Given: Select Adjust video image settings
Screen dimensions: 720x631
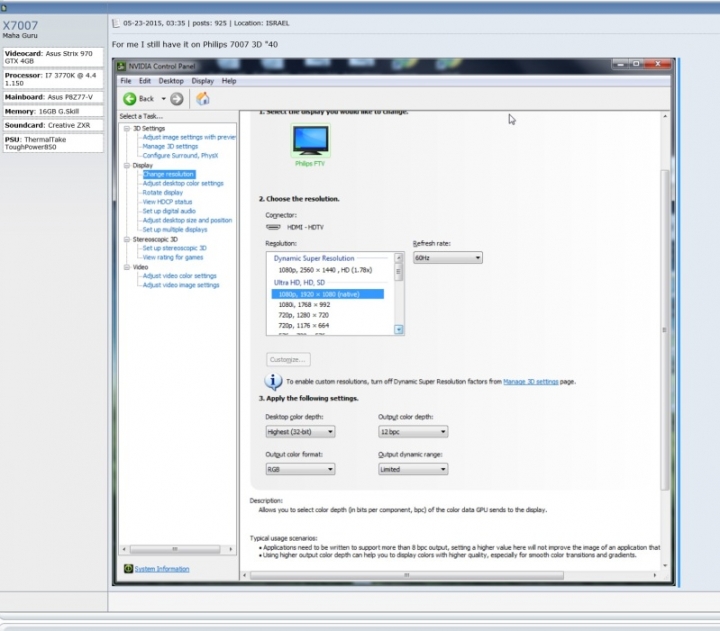Looking at the screenshot, I should coord(181,285).
